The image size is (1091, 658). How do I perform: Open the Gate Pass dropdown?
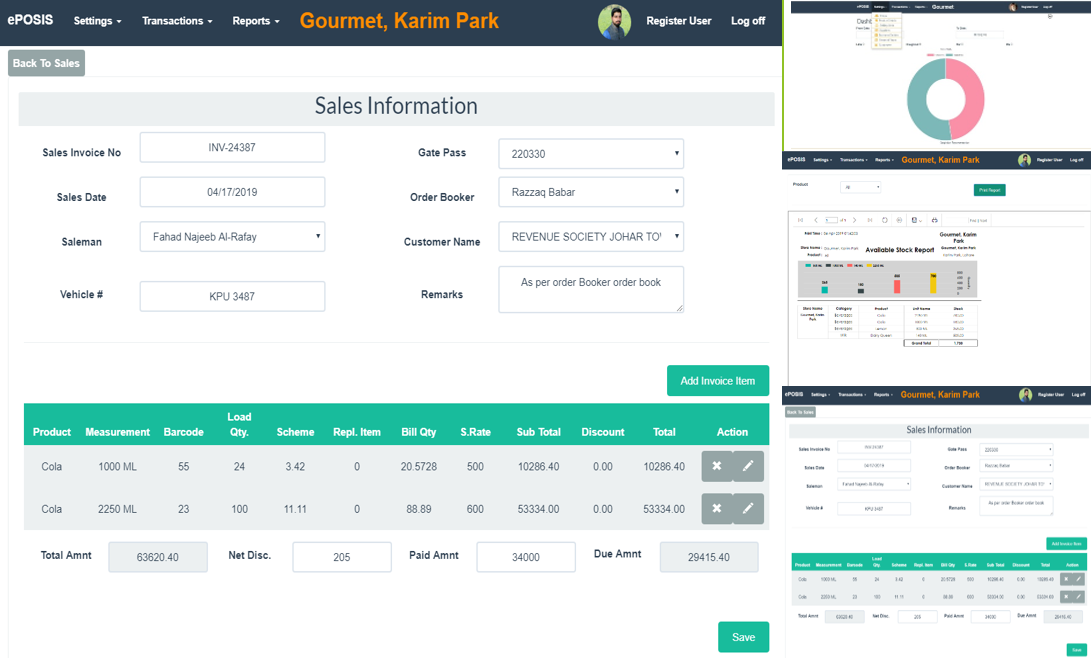591,154
